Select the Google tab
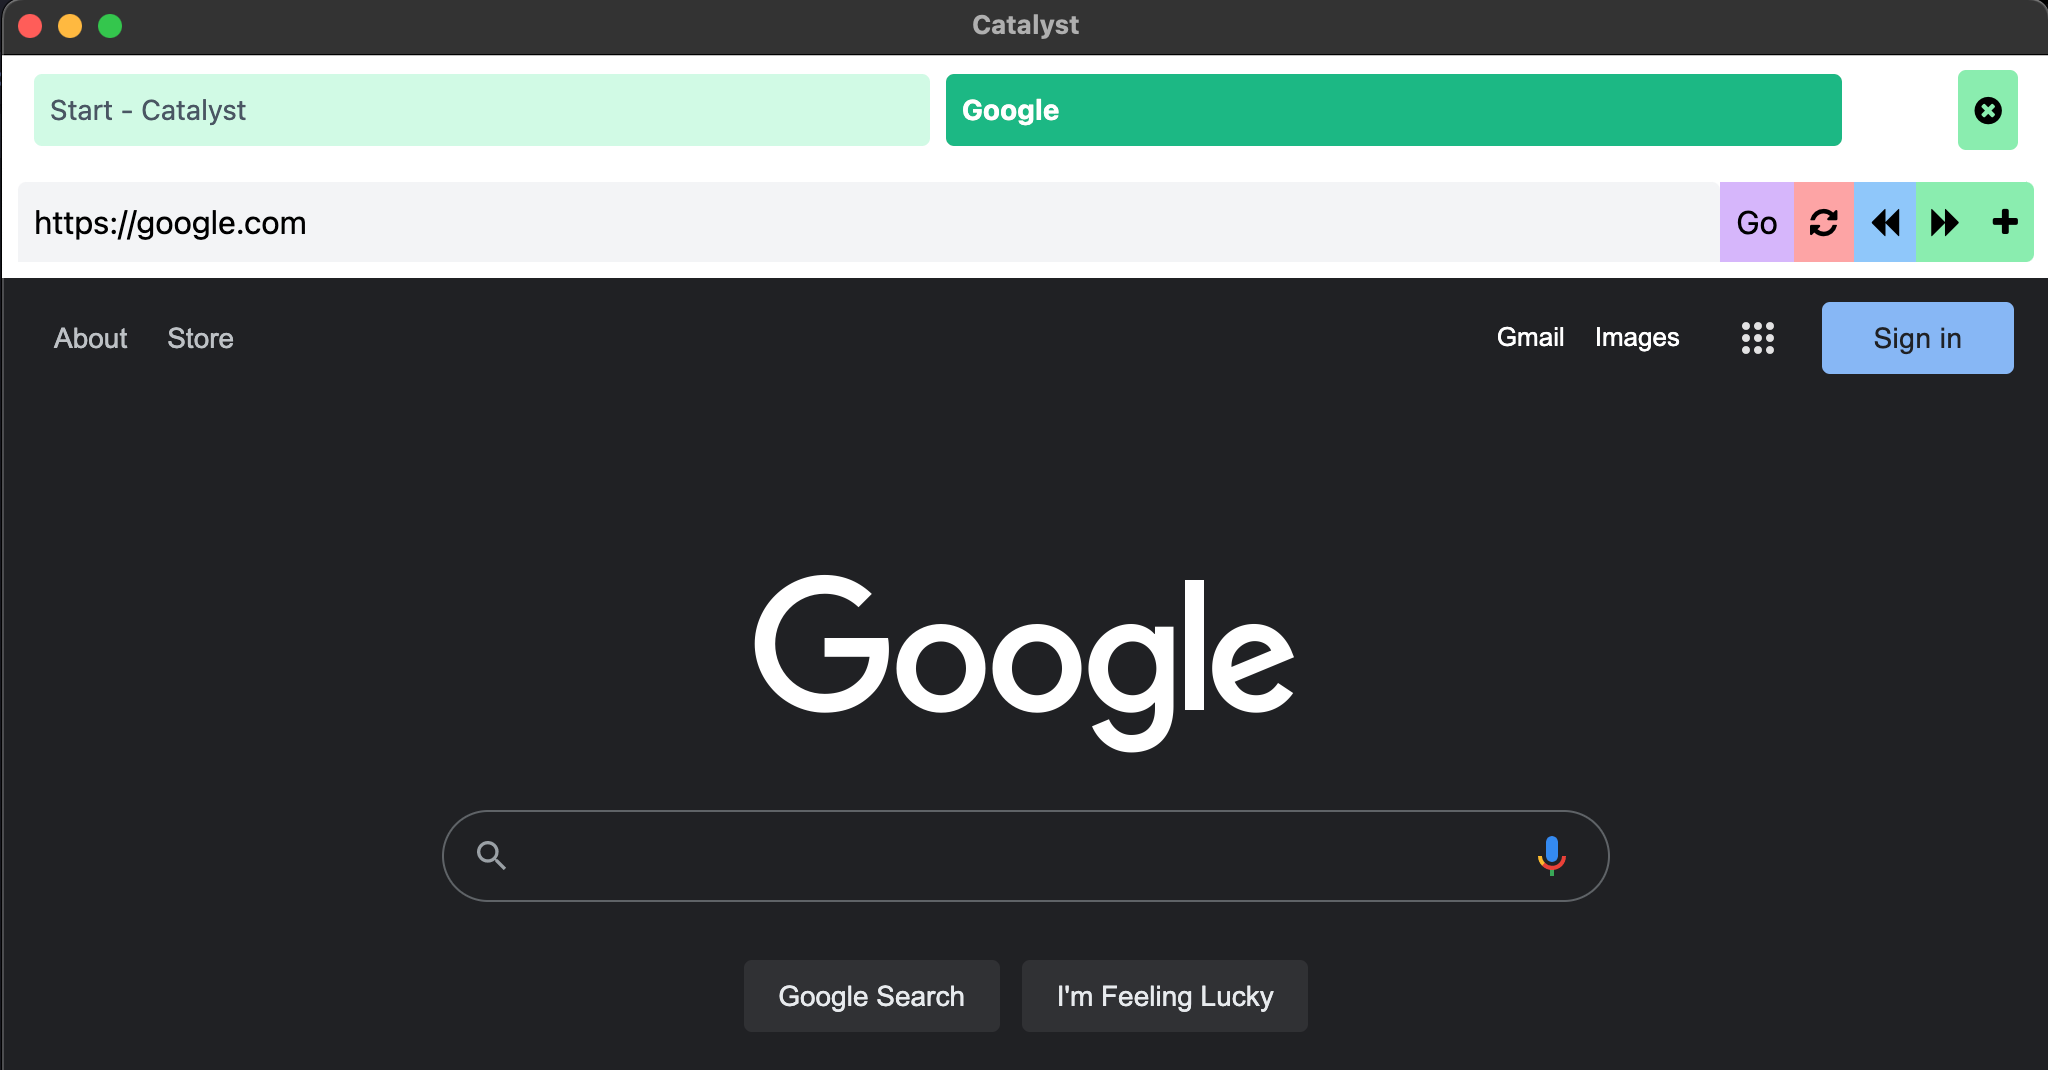Screen dimensions: 2048x1070 click(x=1394, y=110)
